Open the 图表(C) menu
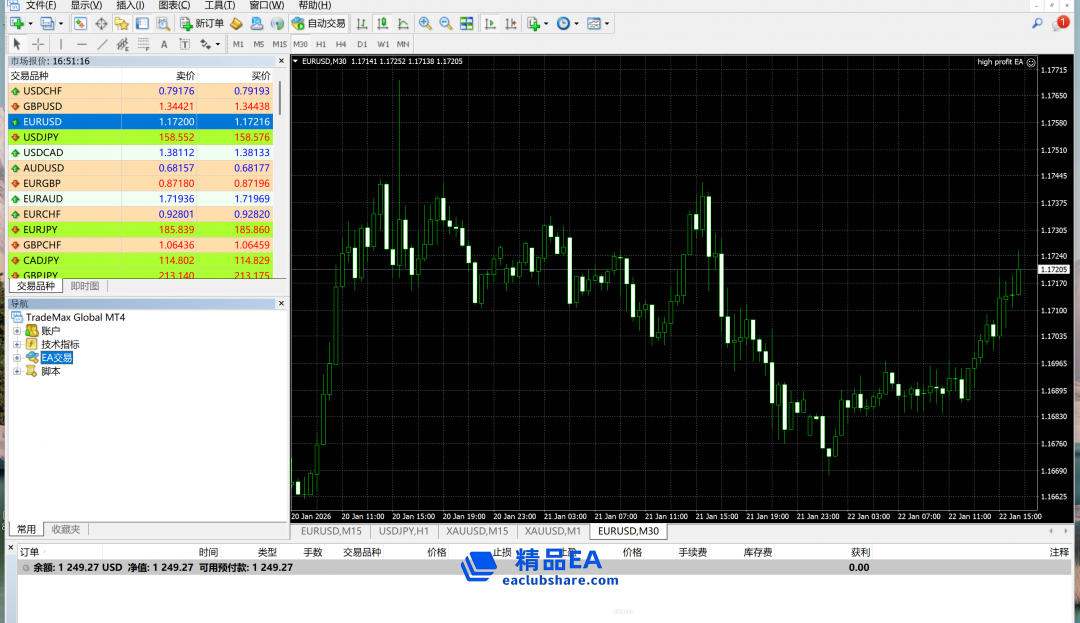1080x623 pixels. pos(174,6)
